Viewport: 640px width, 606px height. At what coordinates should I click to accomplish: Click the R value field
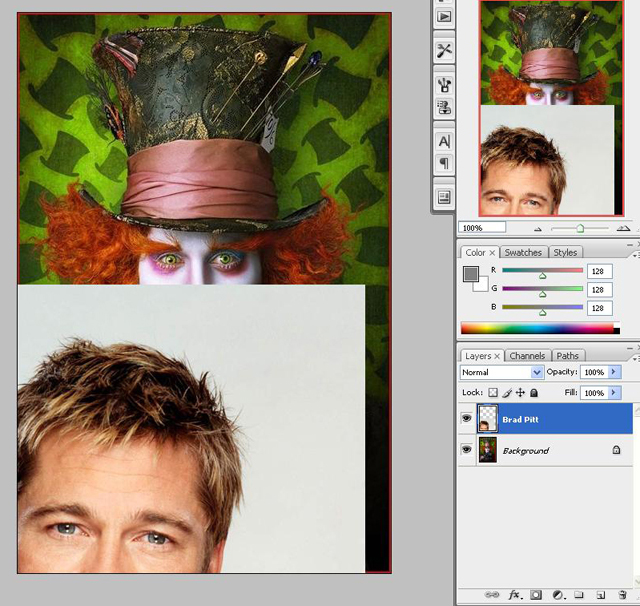tap(600, 271)
